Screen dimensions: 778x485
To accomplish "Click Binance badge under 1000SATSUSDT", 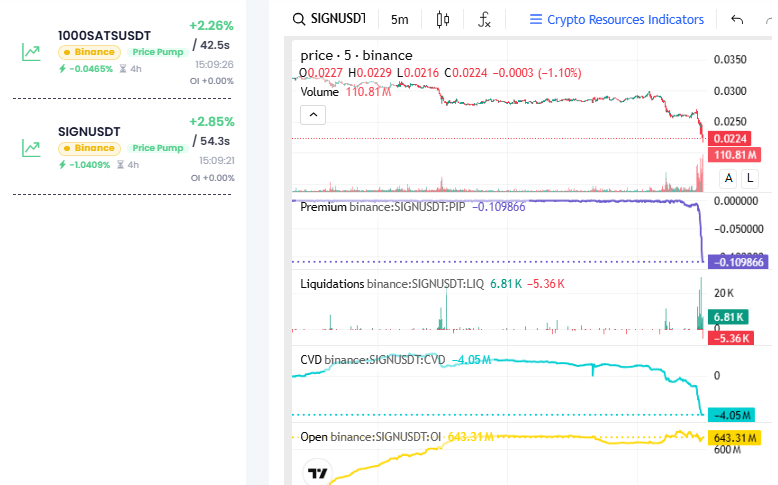I will (89, 52).
